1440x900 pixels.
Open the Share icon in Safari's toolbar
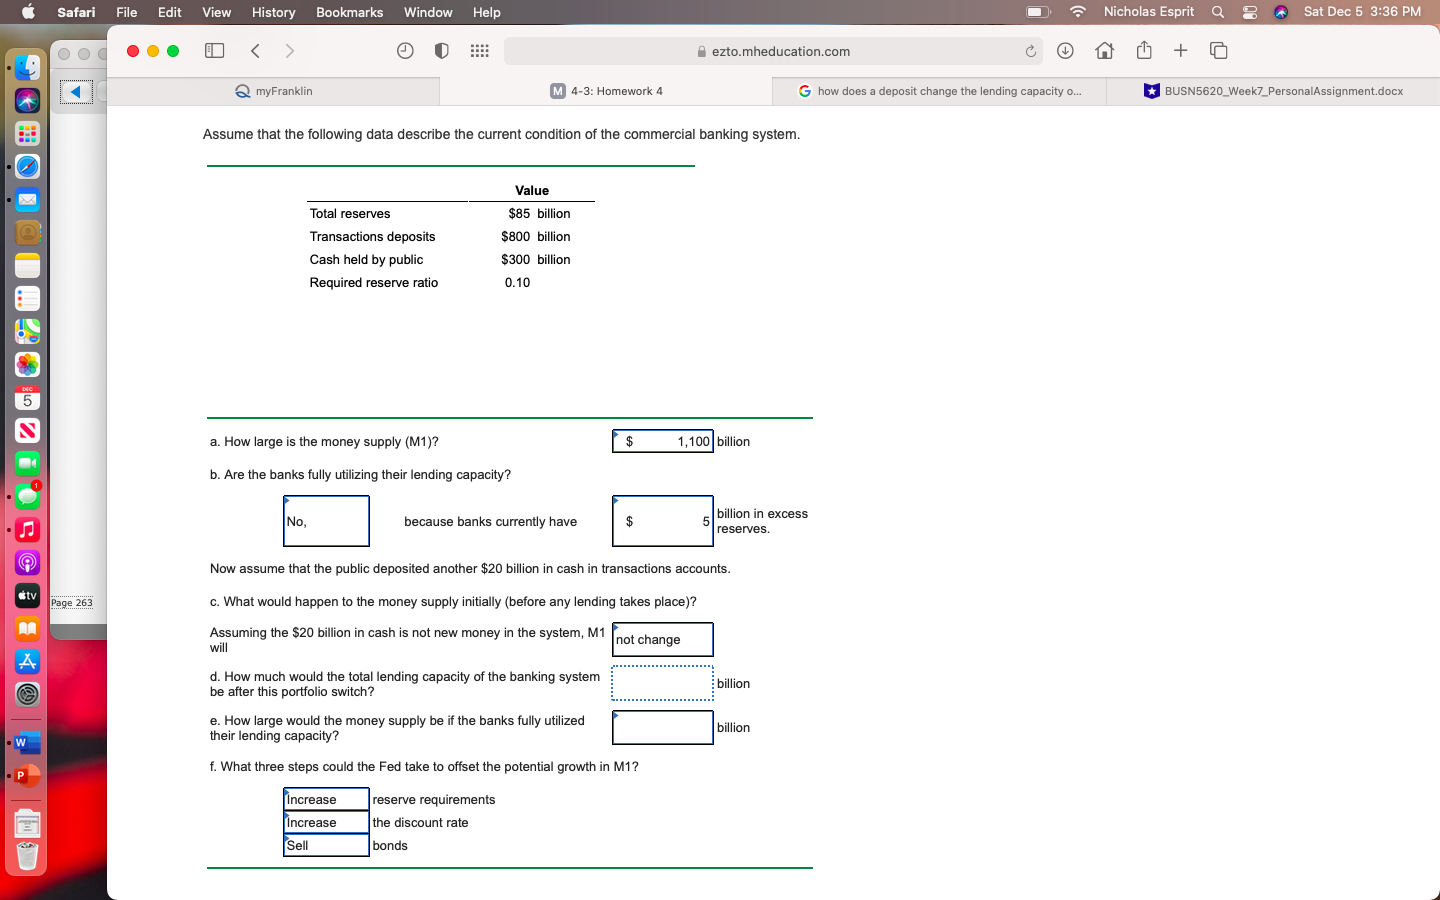tap(1142, 50)
